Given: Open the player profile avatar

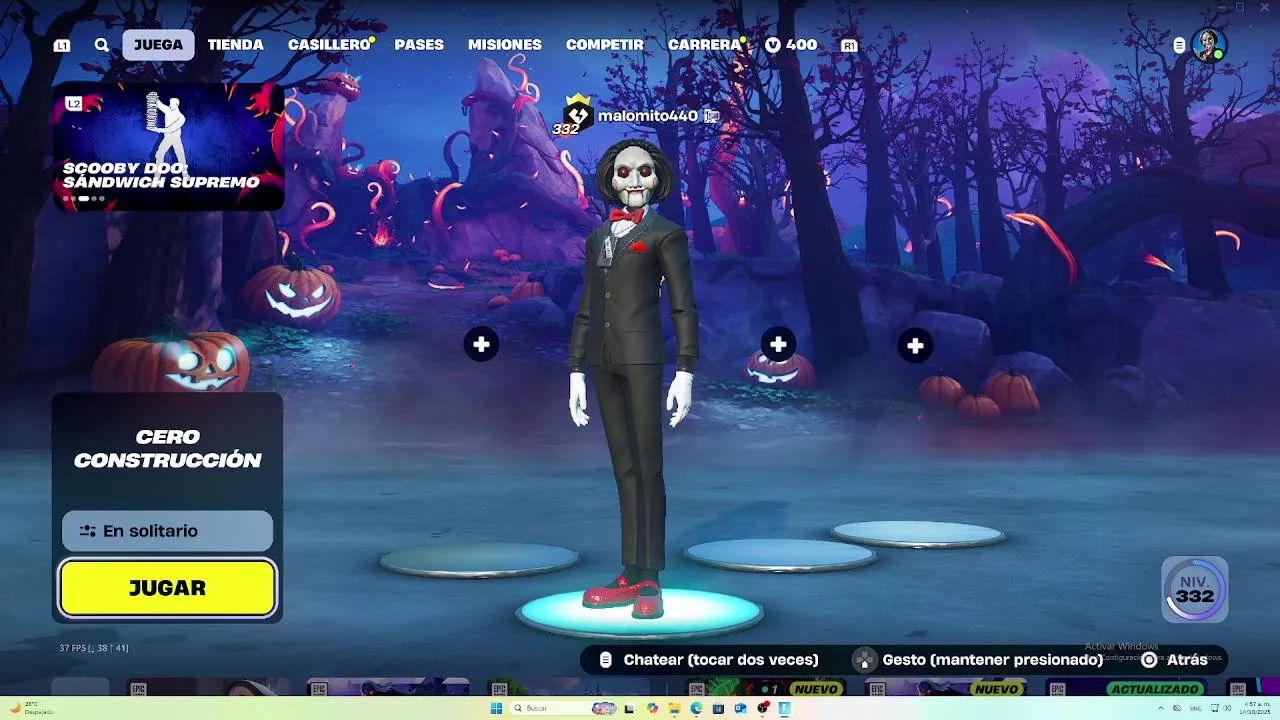Looking at the screenshot, I should (x=1209, y=45).
